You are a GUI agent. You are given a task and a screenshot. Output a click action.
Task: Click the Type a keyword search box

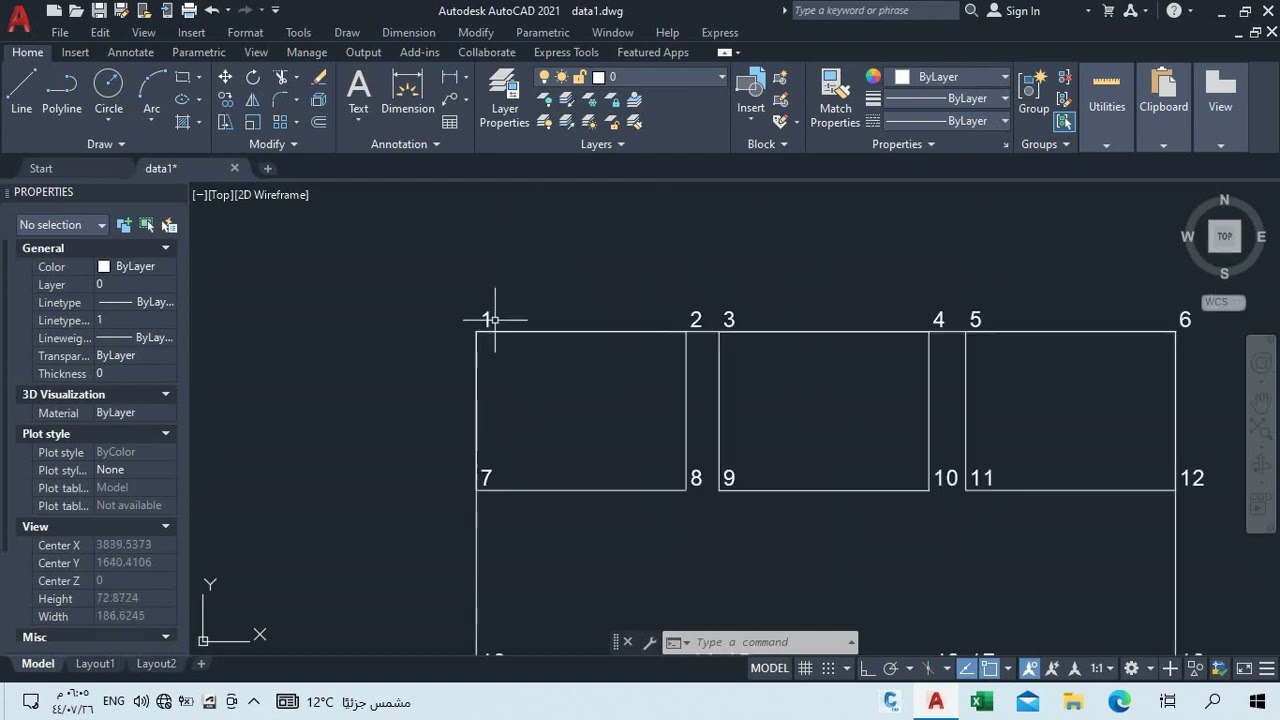(874, 11)
